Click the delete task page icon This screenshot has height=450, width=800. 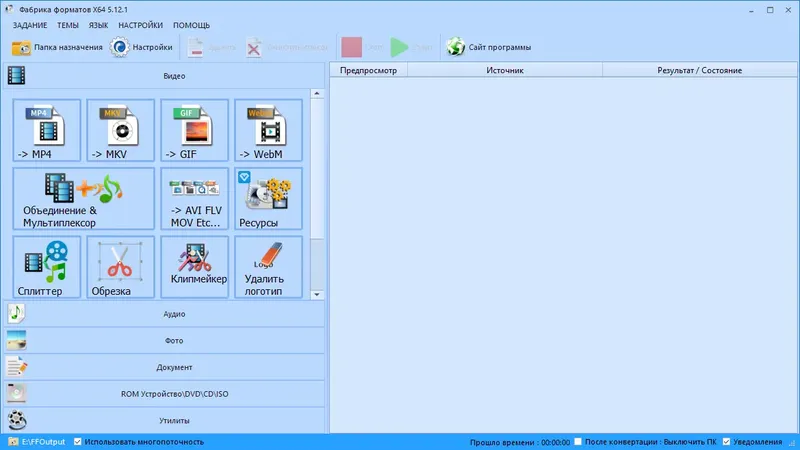pos(195,47)
